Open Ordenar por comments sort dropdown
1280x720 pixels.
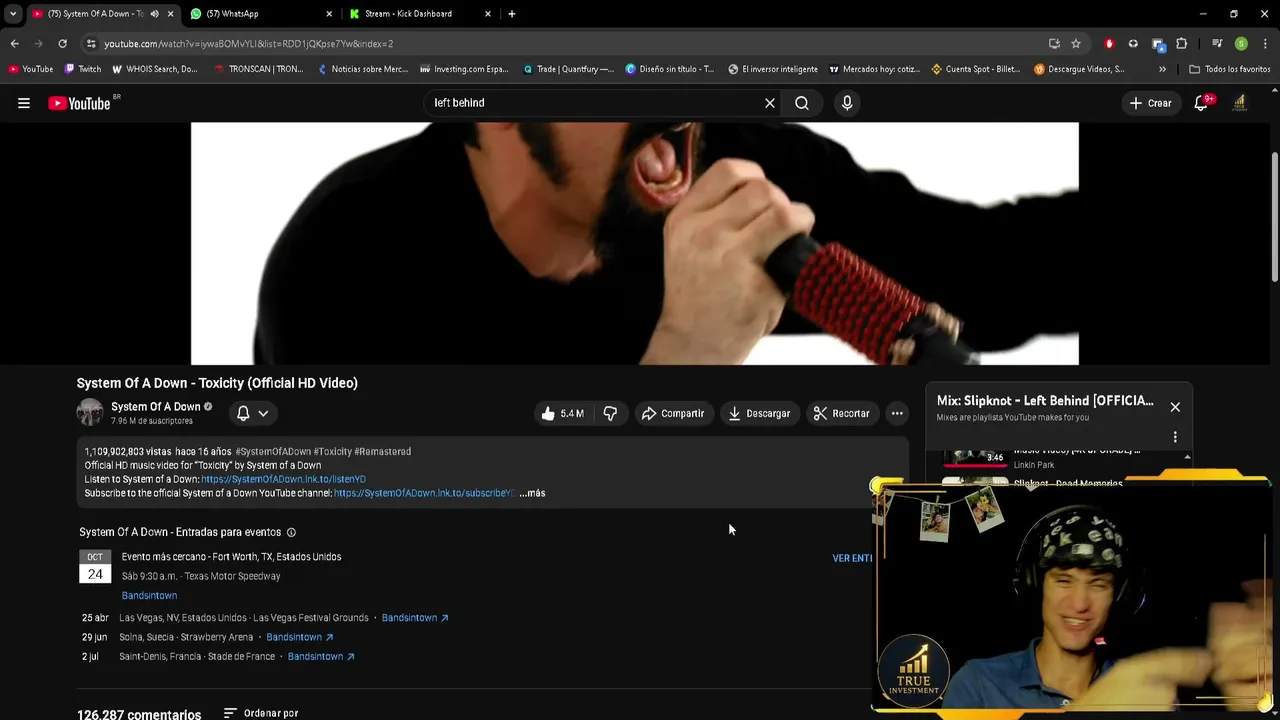261,713
